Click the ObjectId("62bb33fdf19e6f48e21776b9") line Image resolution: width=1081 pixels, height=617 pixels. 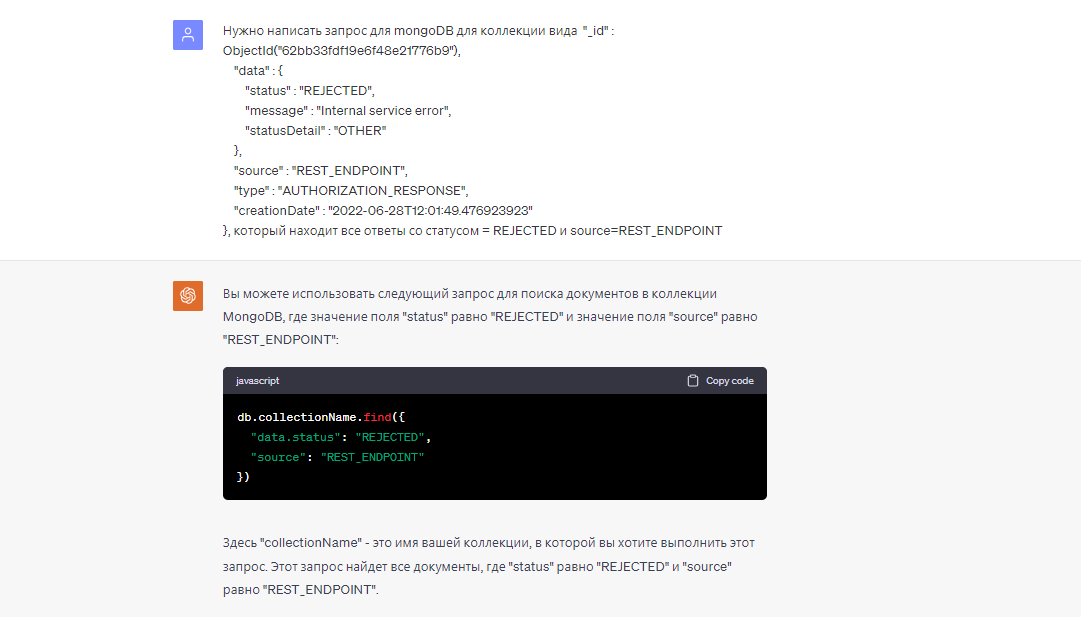pyautogui.click(x=342, y=50)
